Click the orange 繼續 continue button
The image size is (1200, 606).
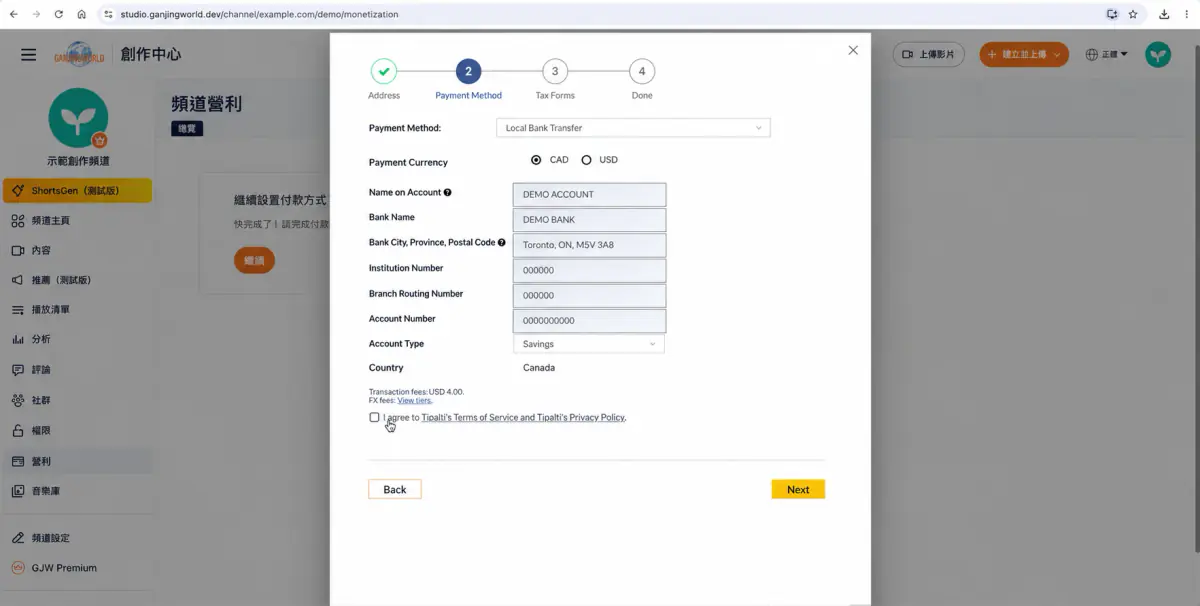pos(254,260)
